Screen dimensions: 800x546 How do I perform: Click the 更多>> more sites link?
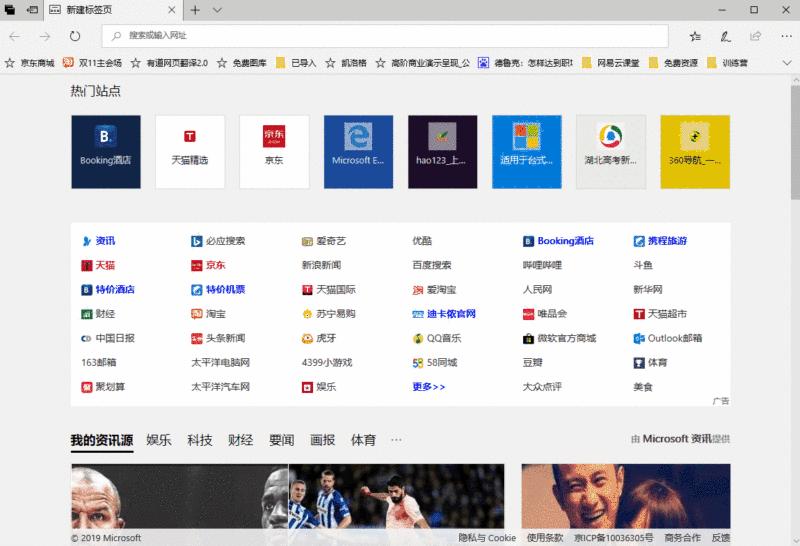[x=429, y=387]
